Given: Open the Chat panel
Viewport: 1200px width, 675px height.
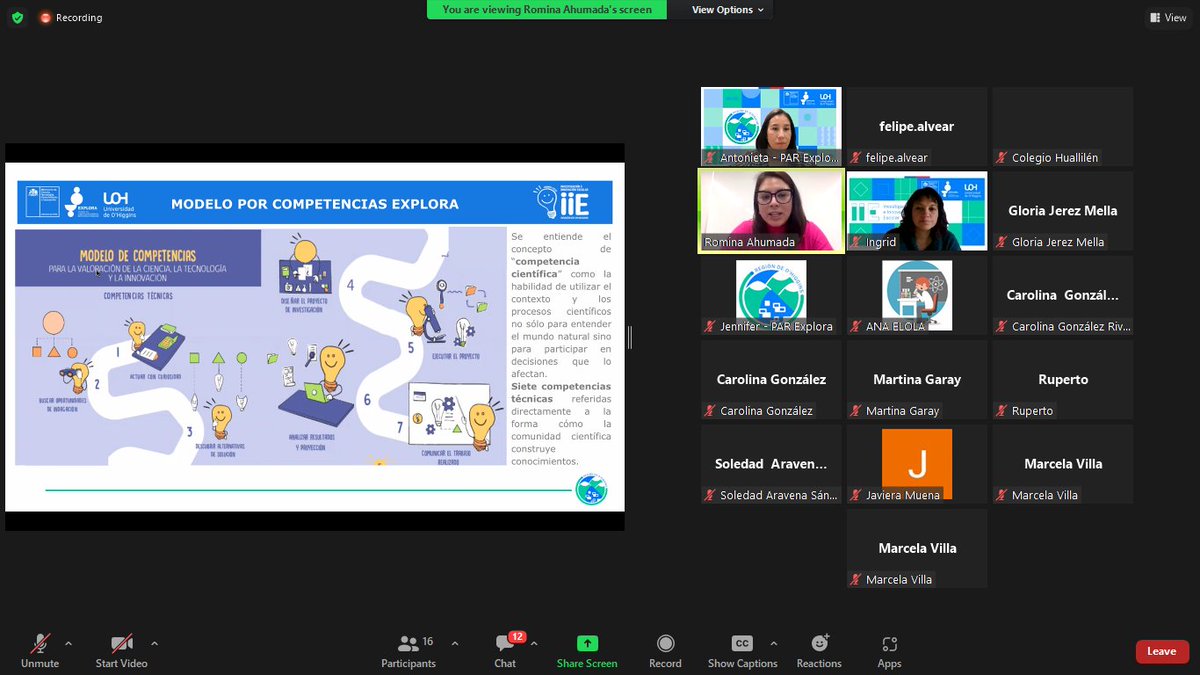Looking at the screenshot, I should 506,651.
